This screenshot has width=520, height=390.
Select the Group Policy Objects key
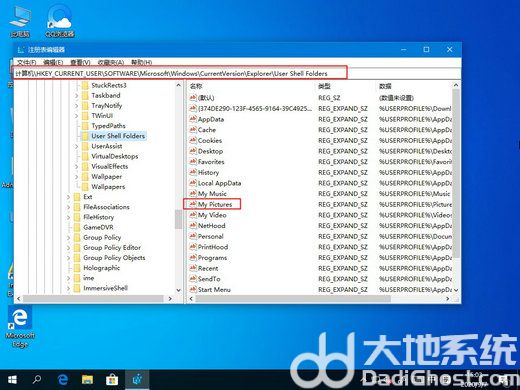point(114,258)
